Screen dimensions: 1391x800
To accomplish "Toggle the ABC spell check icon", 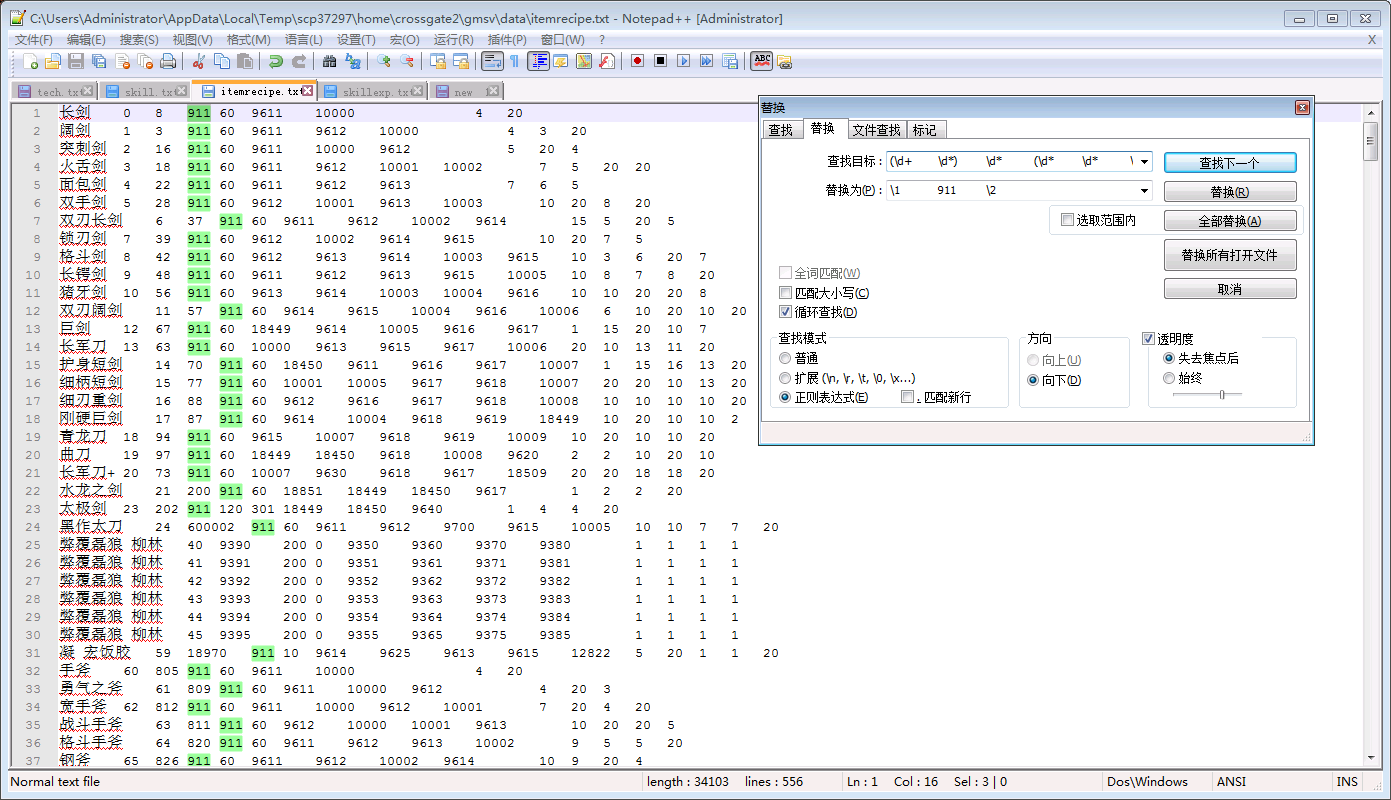I will [761, 62].
